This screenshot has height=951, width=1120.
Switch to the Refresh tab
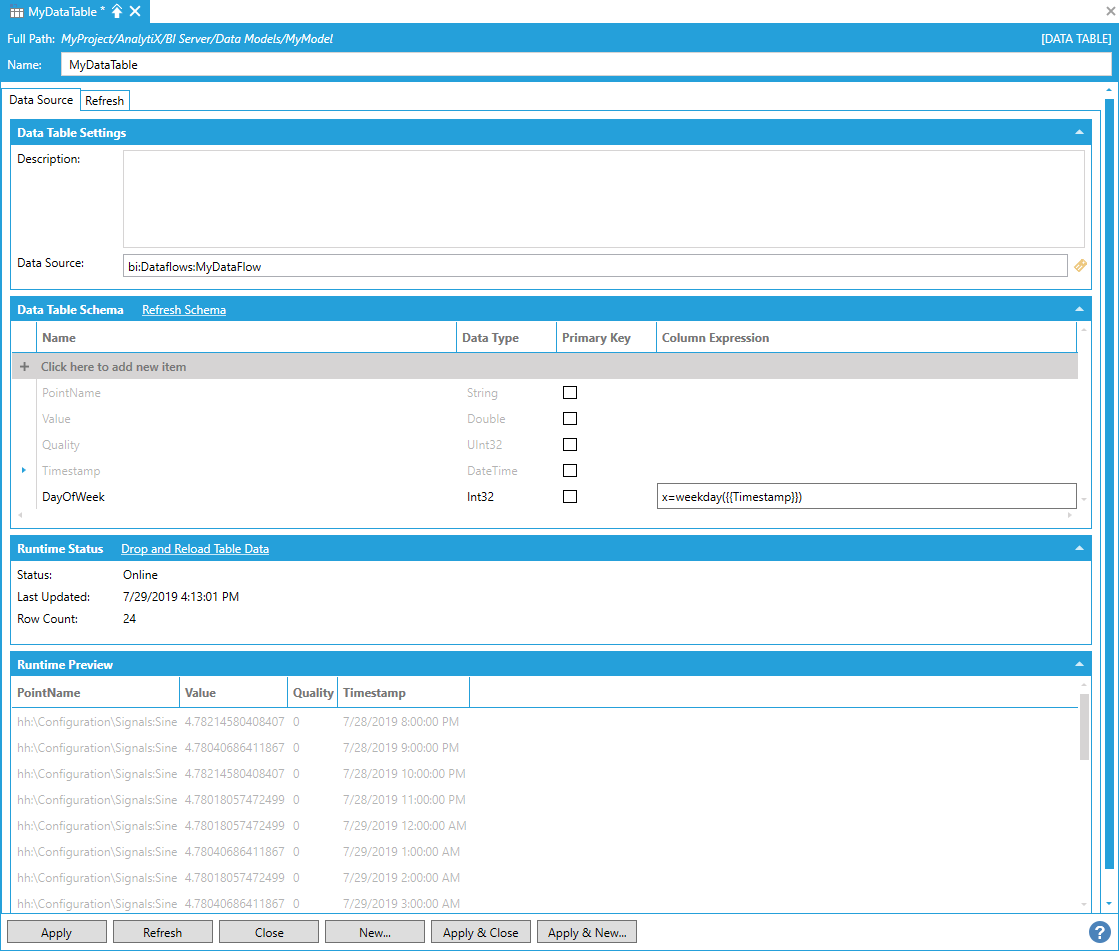[104, 101]
